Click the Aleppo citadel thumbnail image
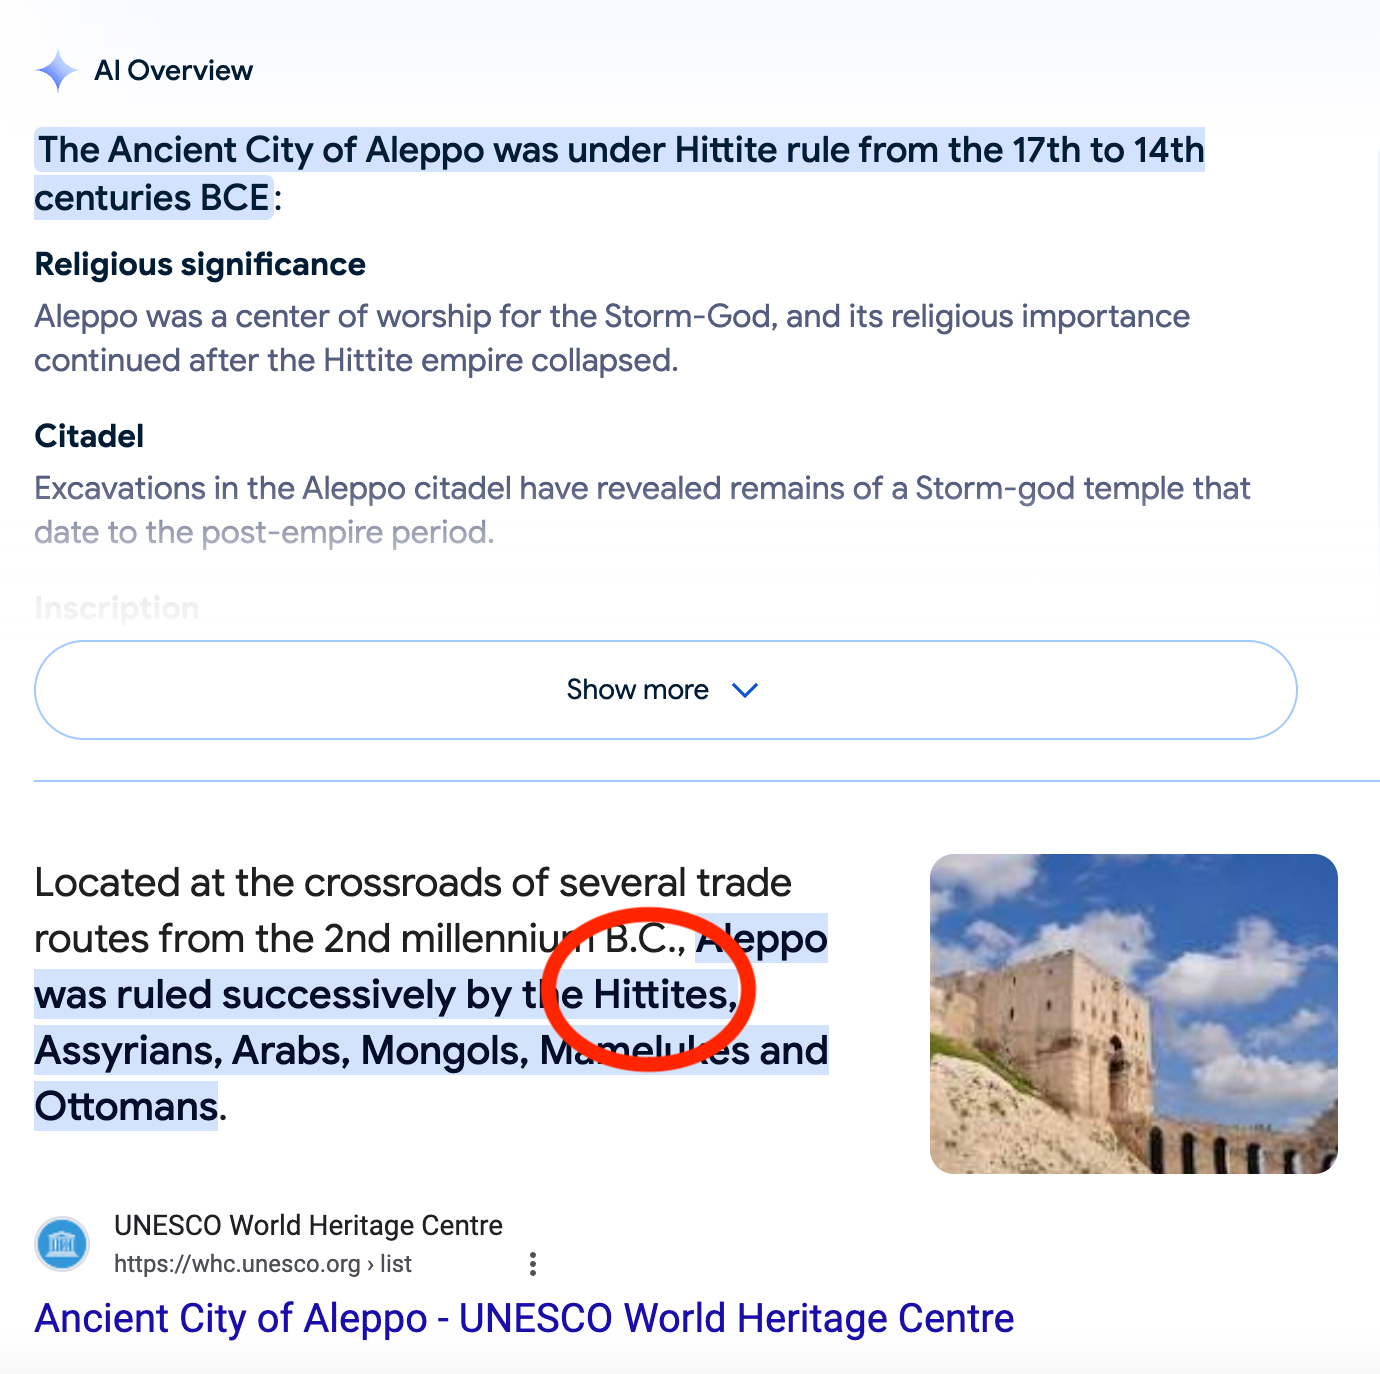 tap(1134, 1014)
